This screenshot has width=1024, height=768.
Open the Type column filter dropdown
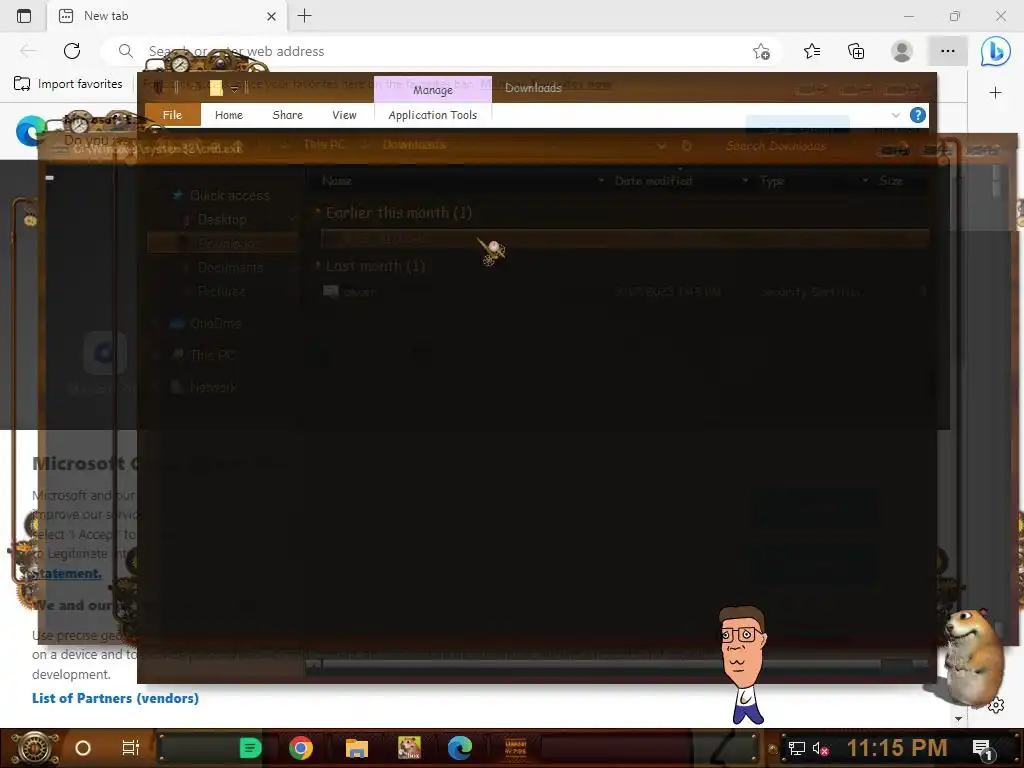point(865,181)
